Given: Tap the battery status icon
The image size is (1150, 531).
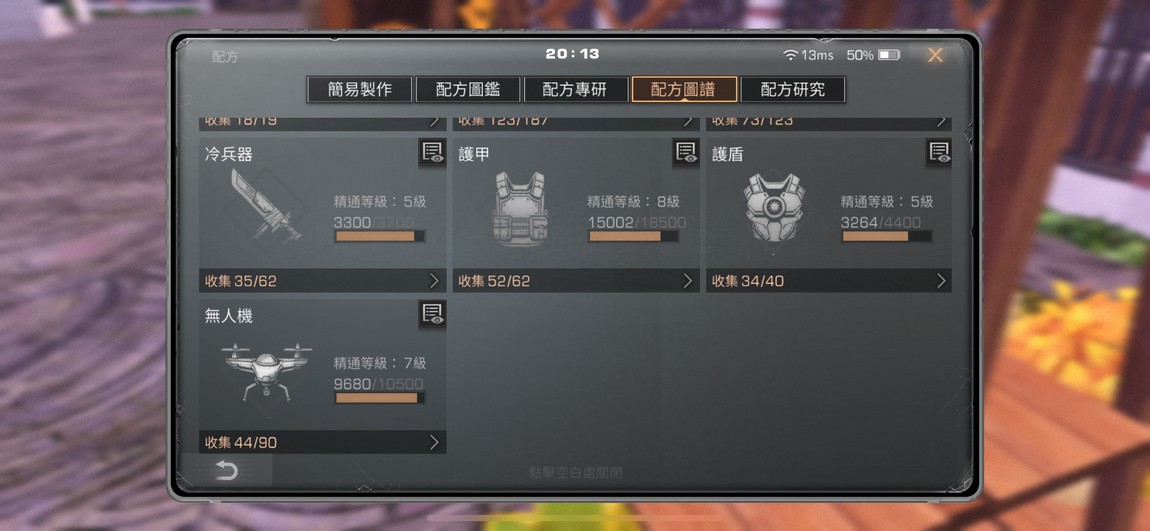Looking at the screenshot, I should point(889,55).
